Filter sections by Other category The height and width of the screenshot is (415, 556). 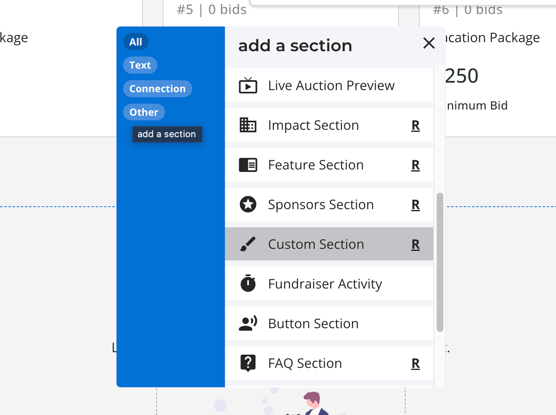click(144, 112)
